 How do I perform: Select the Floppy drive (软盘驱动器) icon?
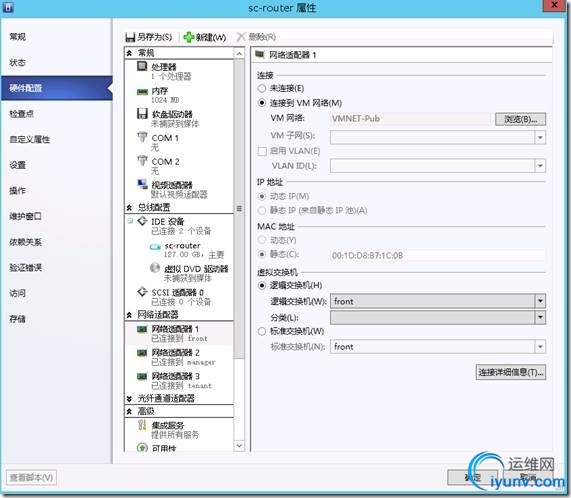142,114
